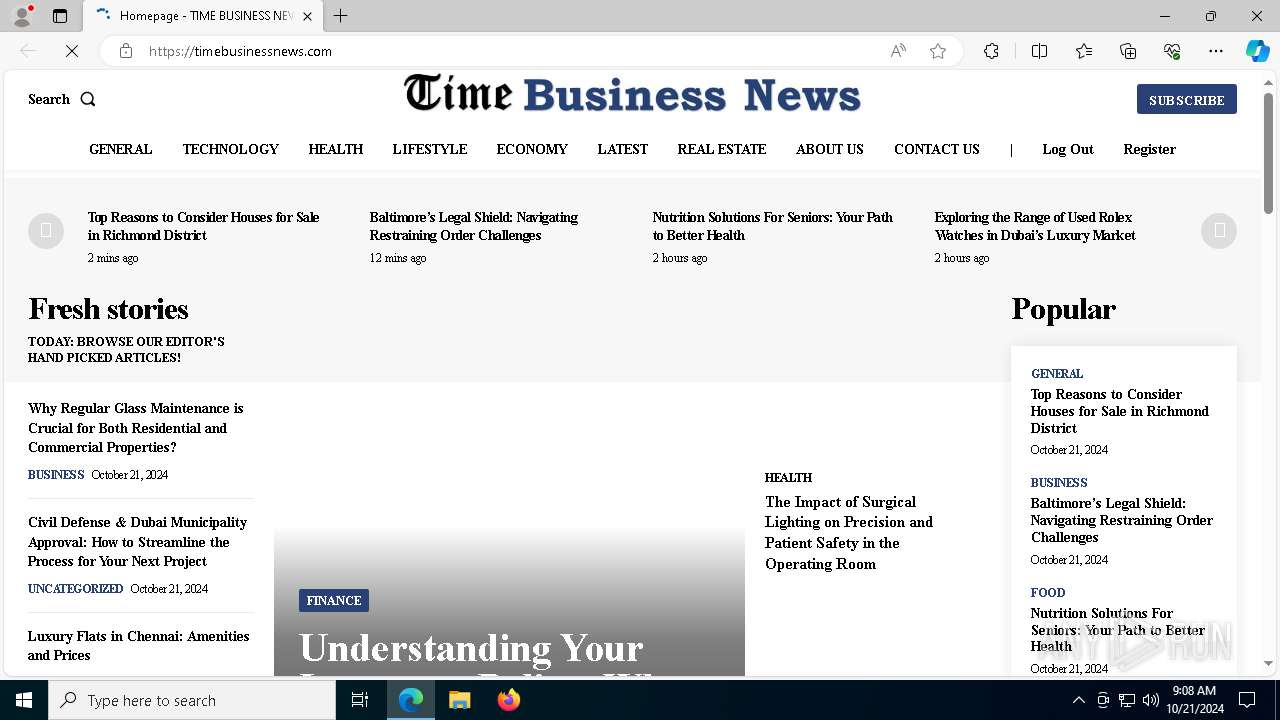Image resolution: width=1280 pixels, height=720 pixels.
Task: Launch File Explorer from the taskbar
Action: 460,700
